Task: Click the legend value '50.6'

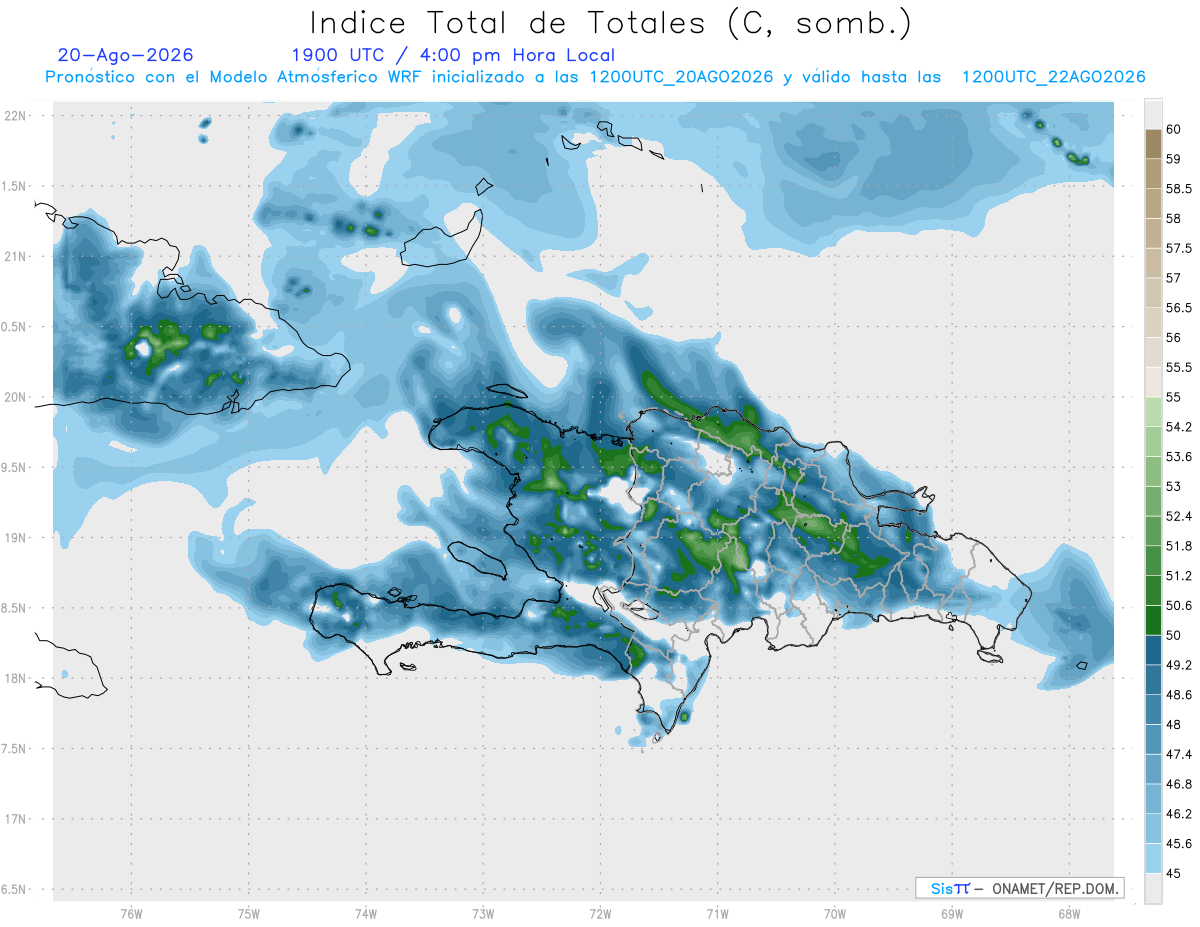Action: [1178, 606]
